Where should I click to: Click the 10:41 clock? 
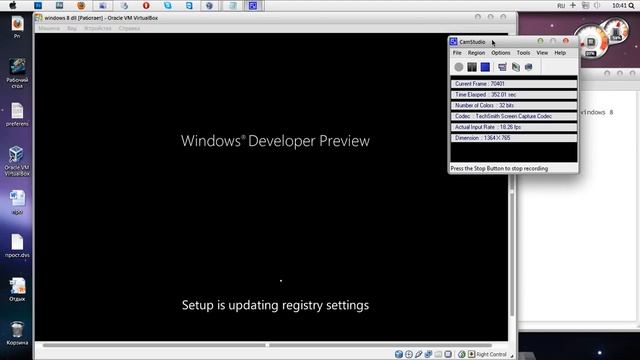(x=619, y=5)
